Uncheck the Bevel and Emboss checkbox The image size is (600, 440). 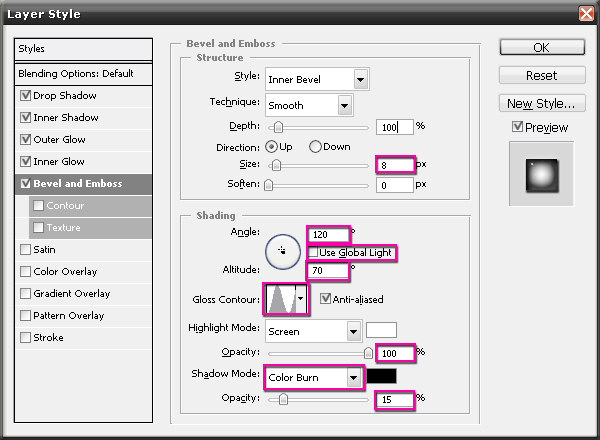[x=26, y=183]
